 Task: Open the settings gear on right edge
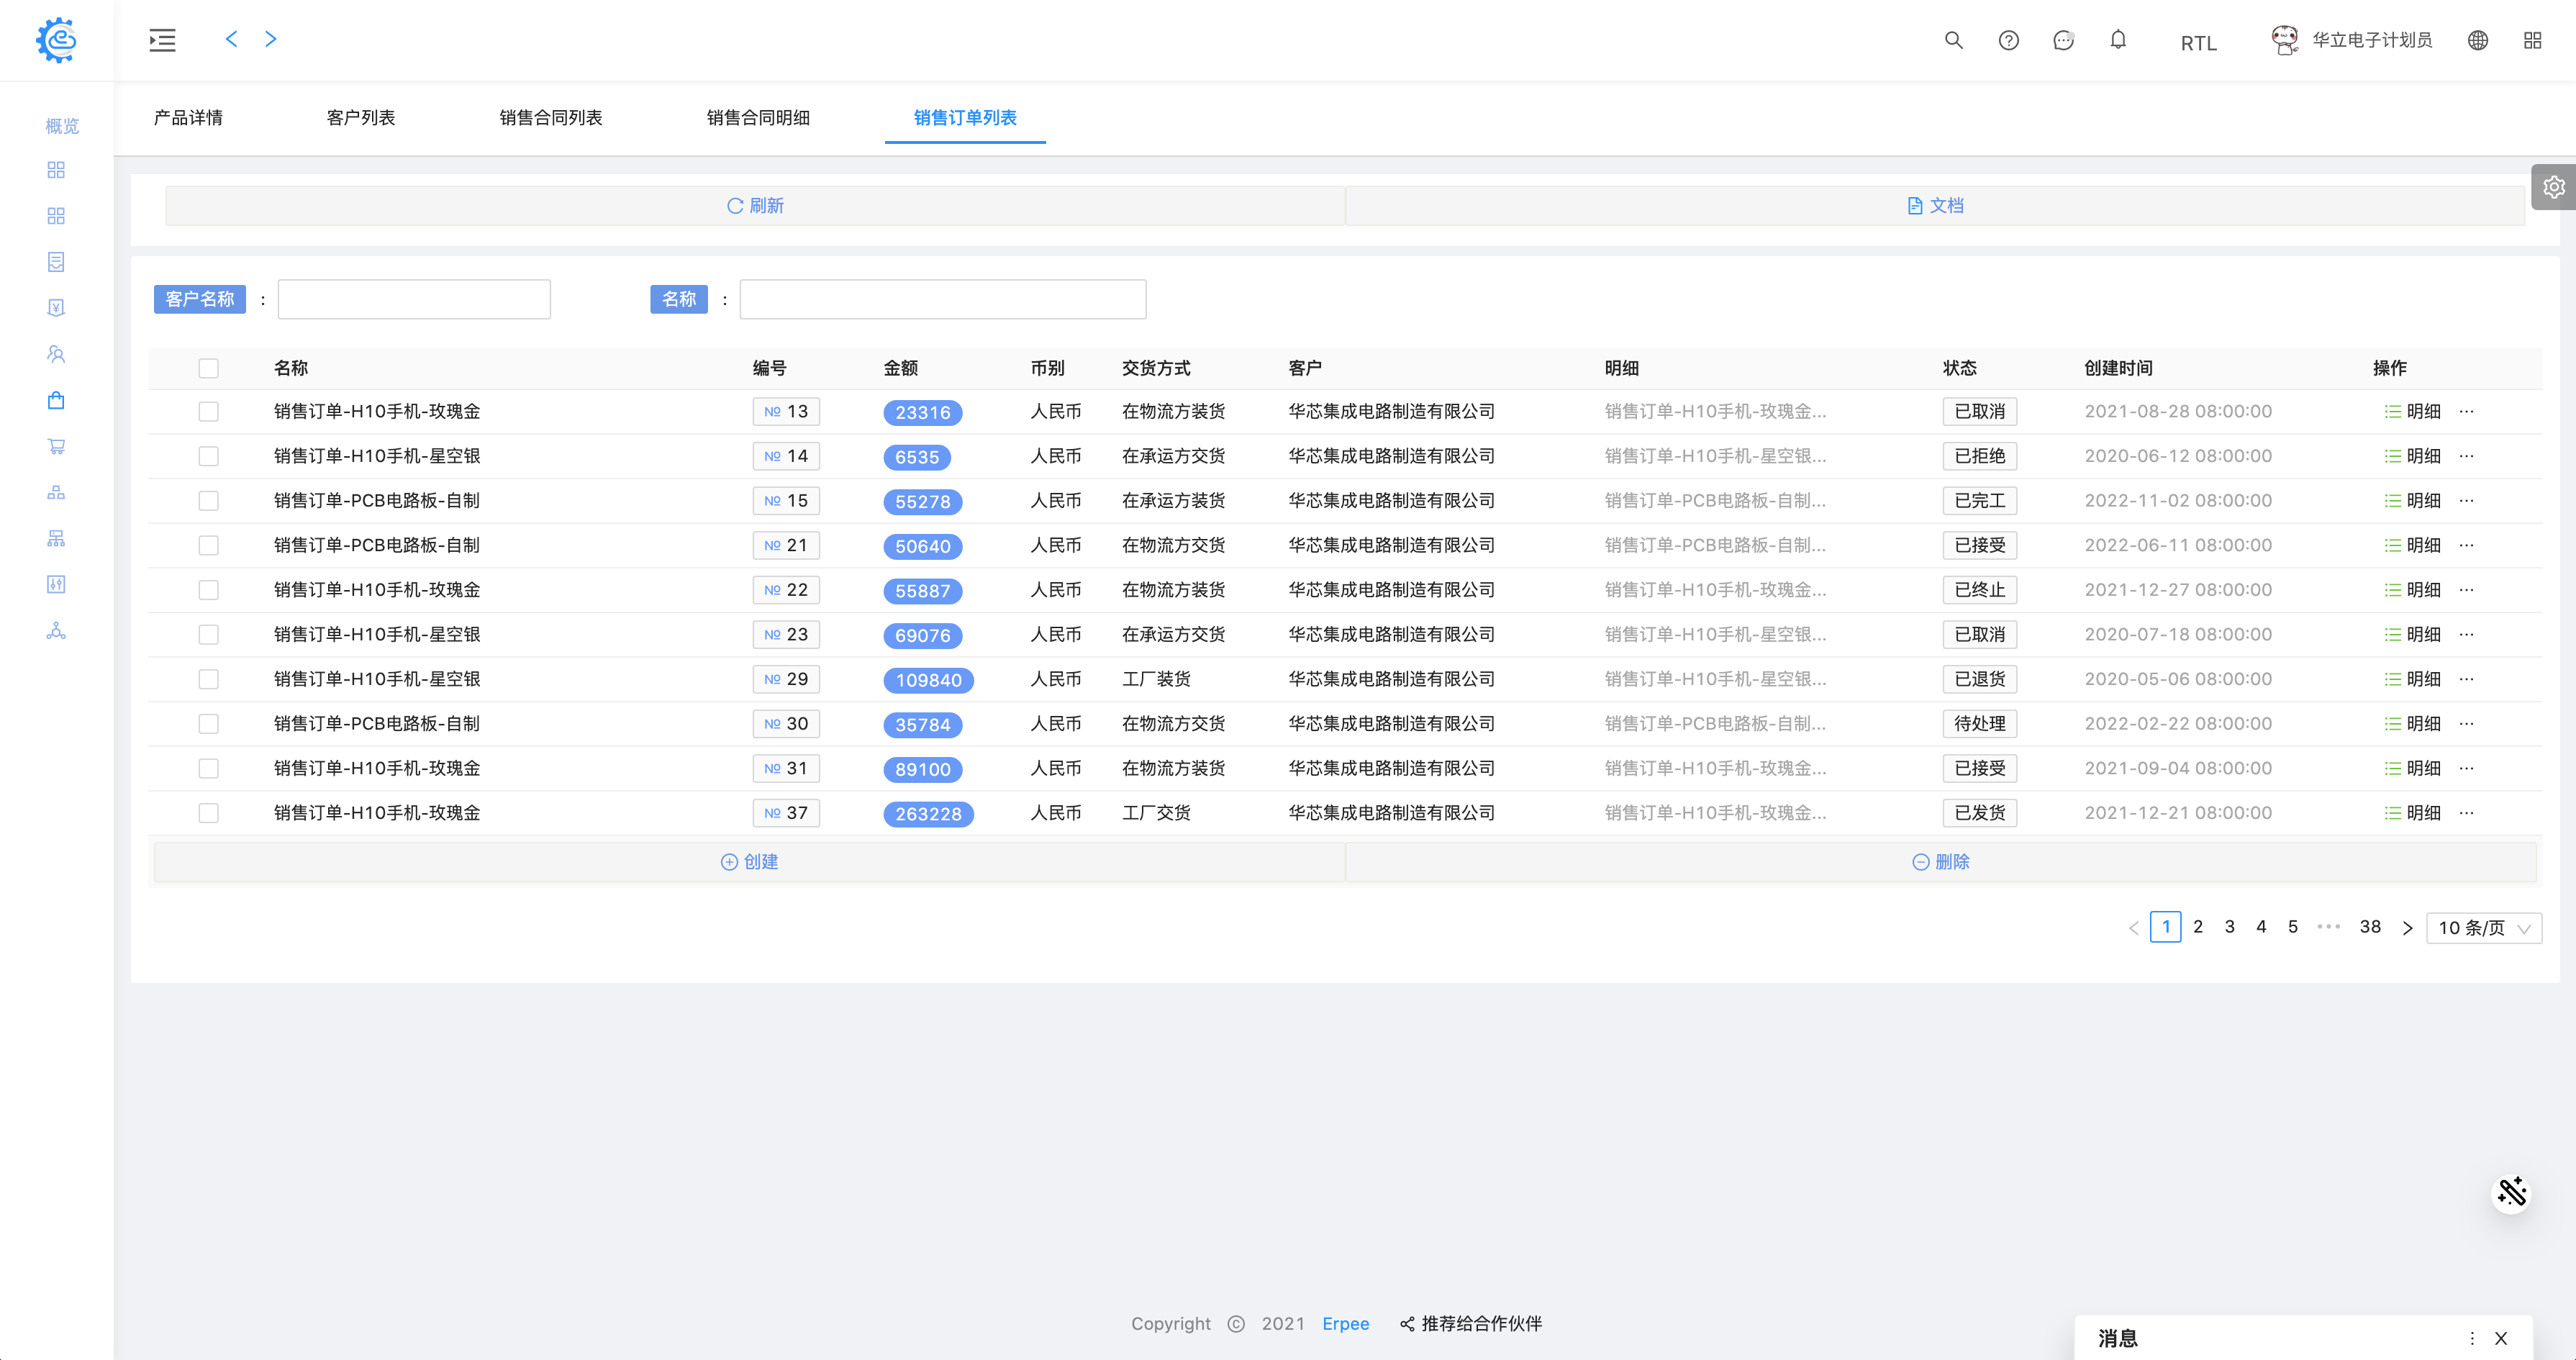click(x=2553, y=187)
